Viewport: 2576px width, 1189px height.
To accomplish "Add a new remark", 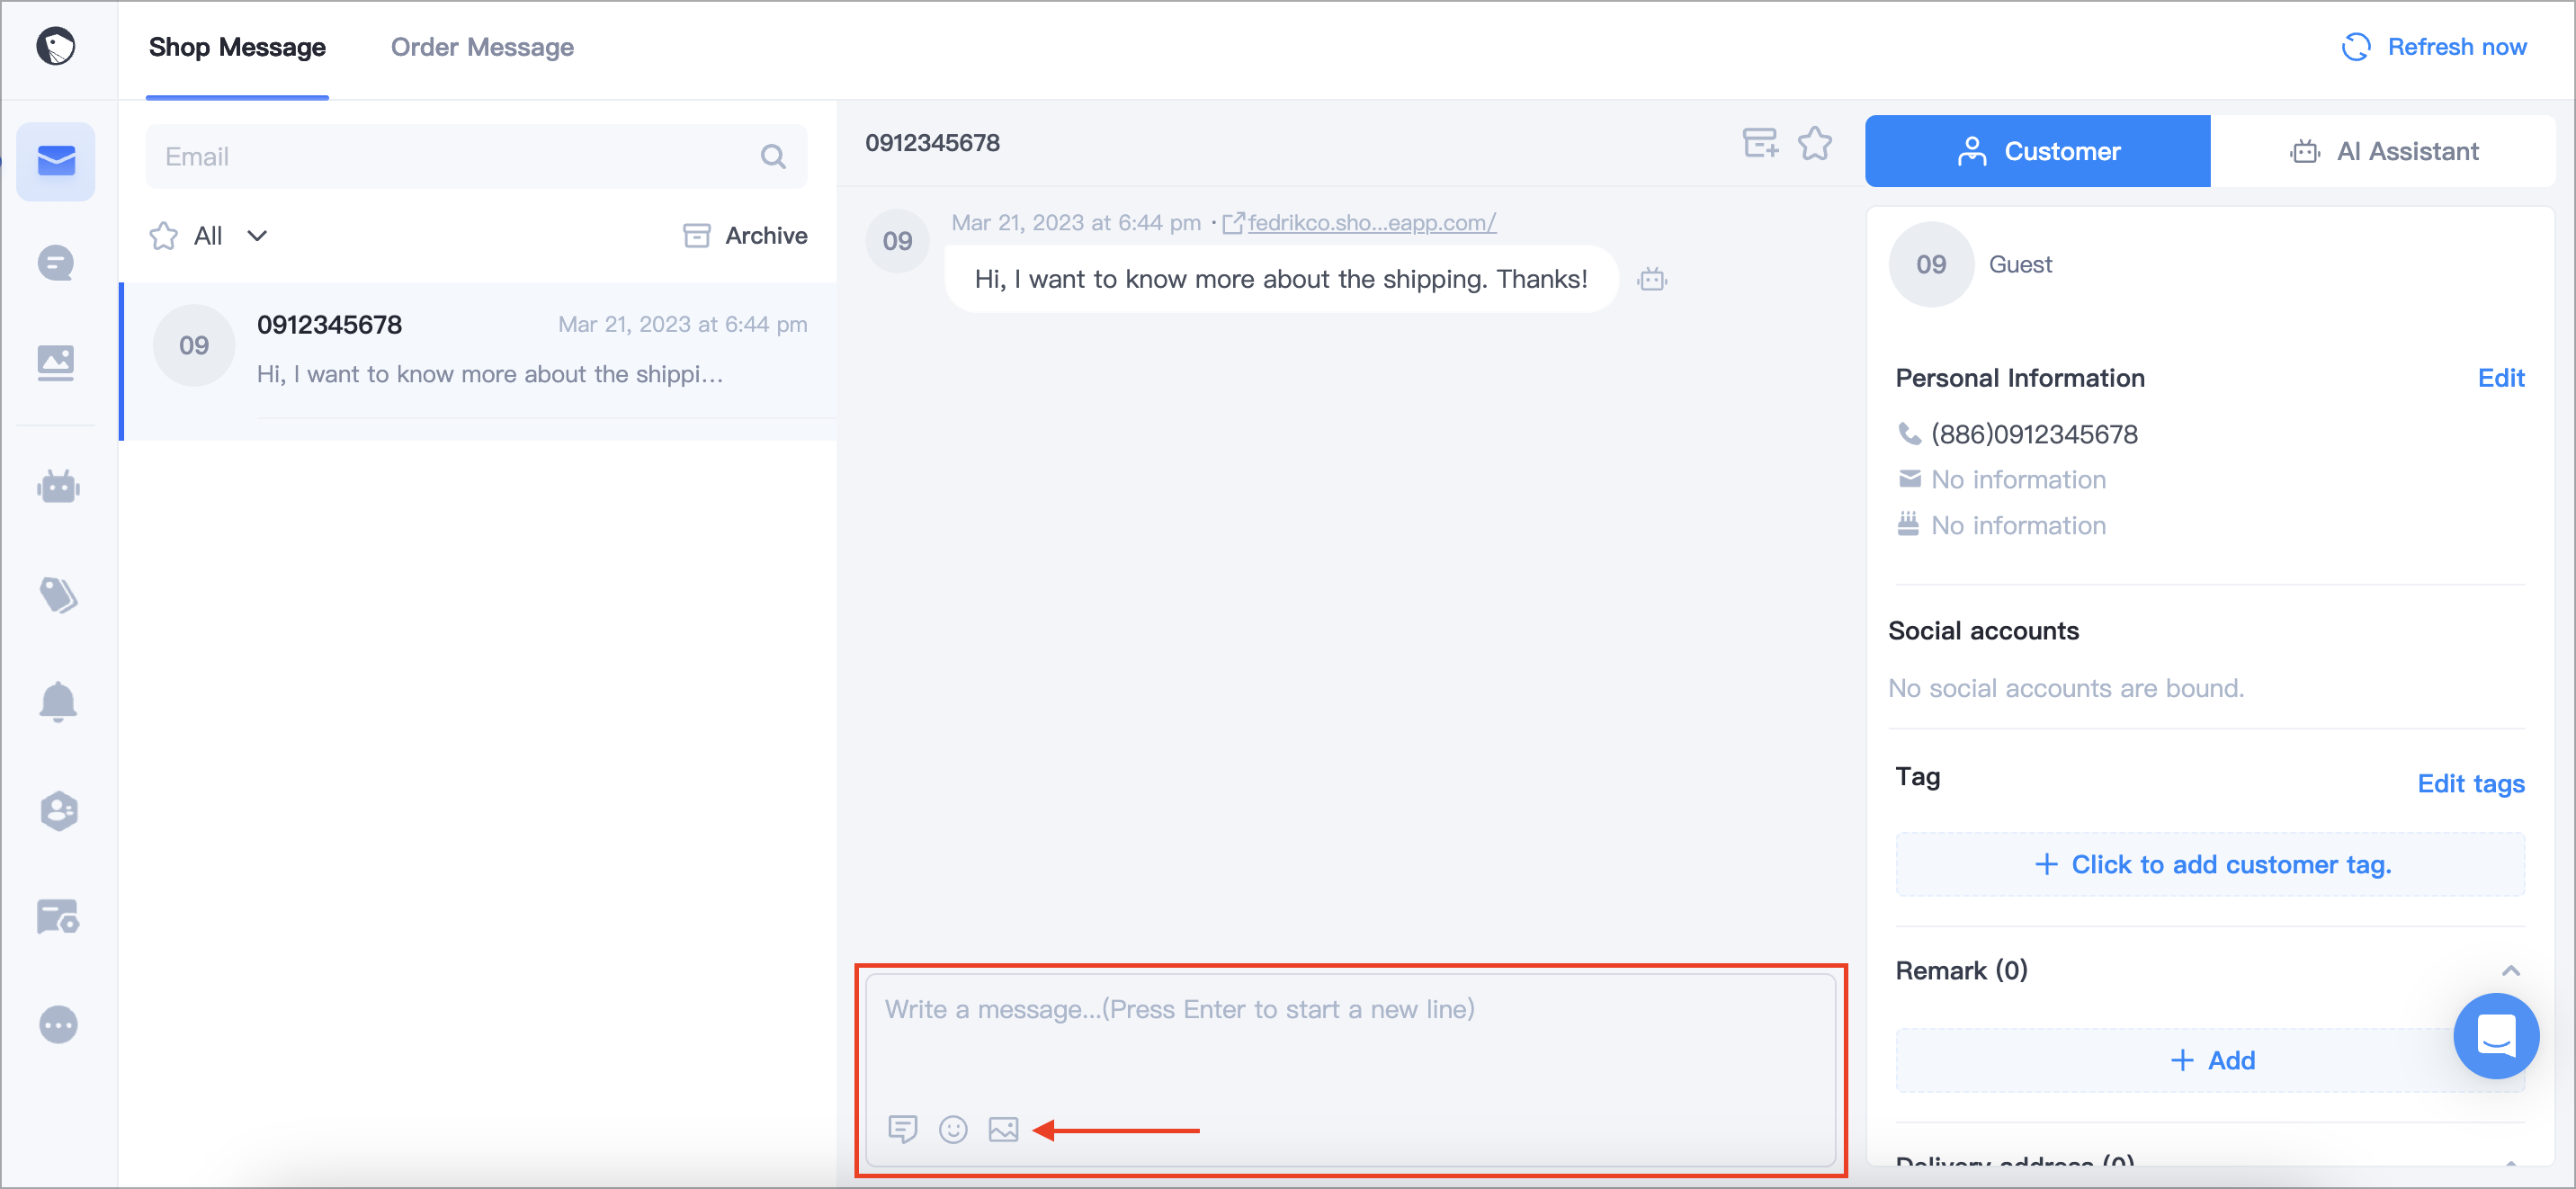I will click(x=2211, y=1061).
